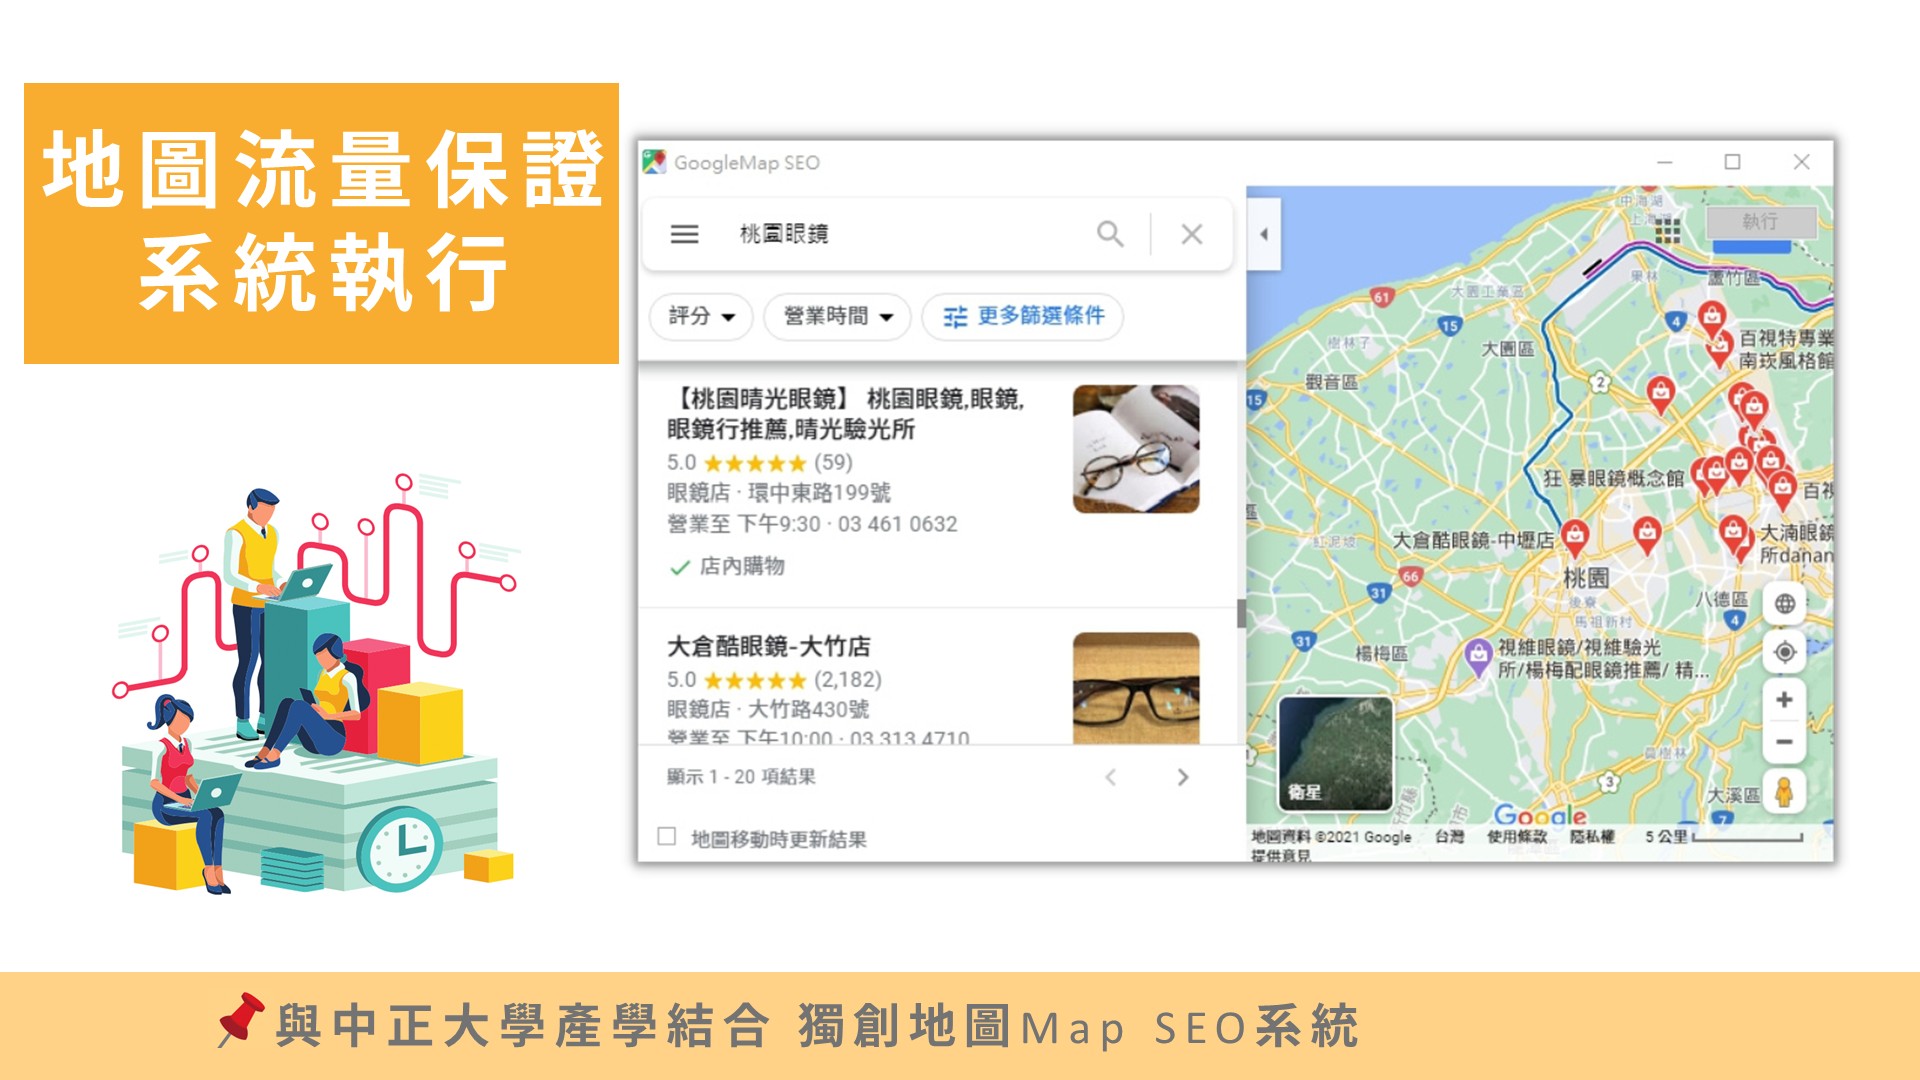Enable 地圖移動時更新結果 checkbox
This screenshot has height=1080, width=1920.
[x=667, y=837]
